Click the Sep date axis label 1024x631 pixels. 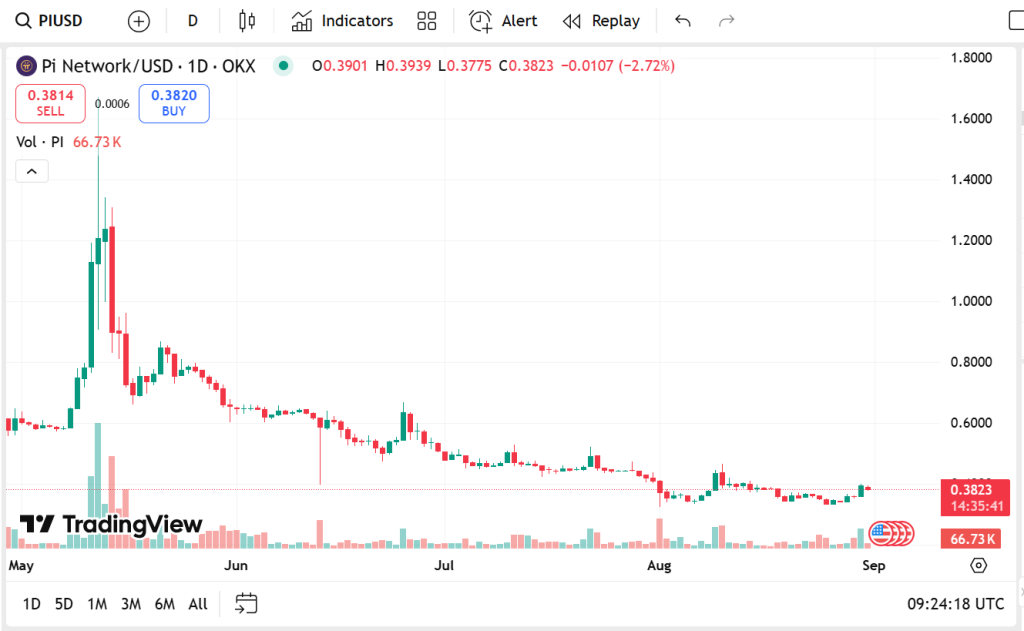(x=874, y=565)
